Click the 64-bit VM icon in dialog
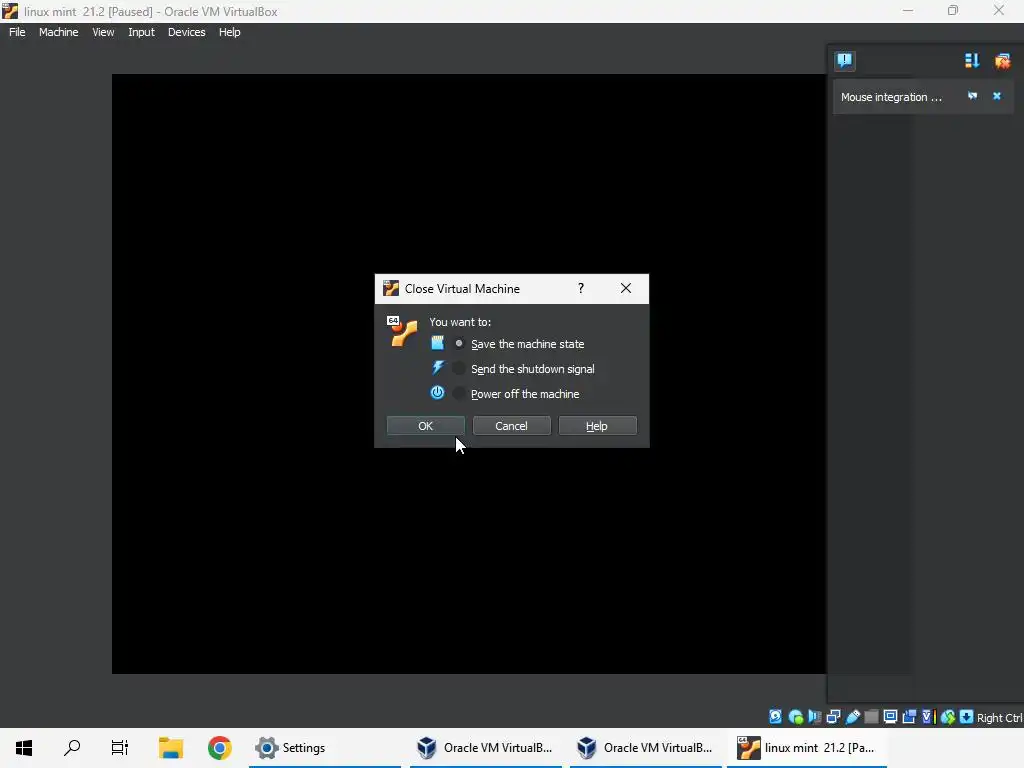The width and height of the screenshot is (1024, 768). click(402, 332)
